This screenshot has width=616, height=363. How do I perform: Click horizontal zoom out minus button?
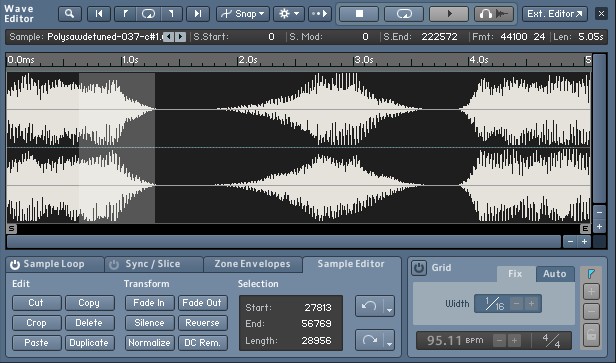pos(570,242)
